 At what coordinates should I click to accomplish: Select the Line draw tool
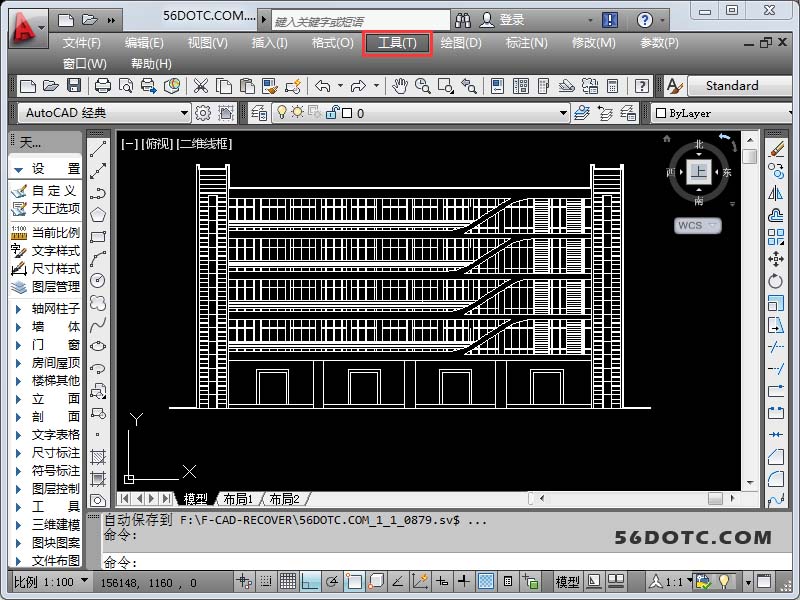pos(98,148)
